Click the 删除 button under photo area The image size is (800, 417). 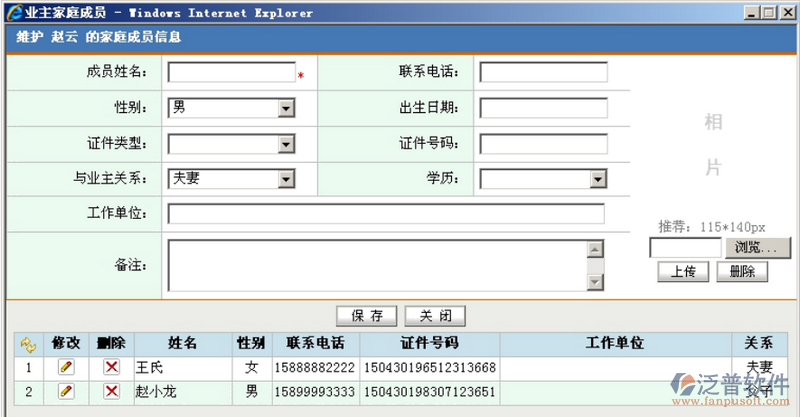coord(742,271)
